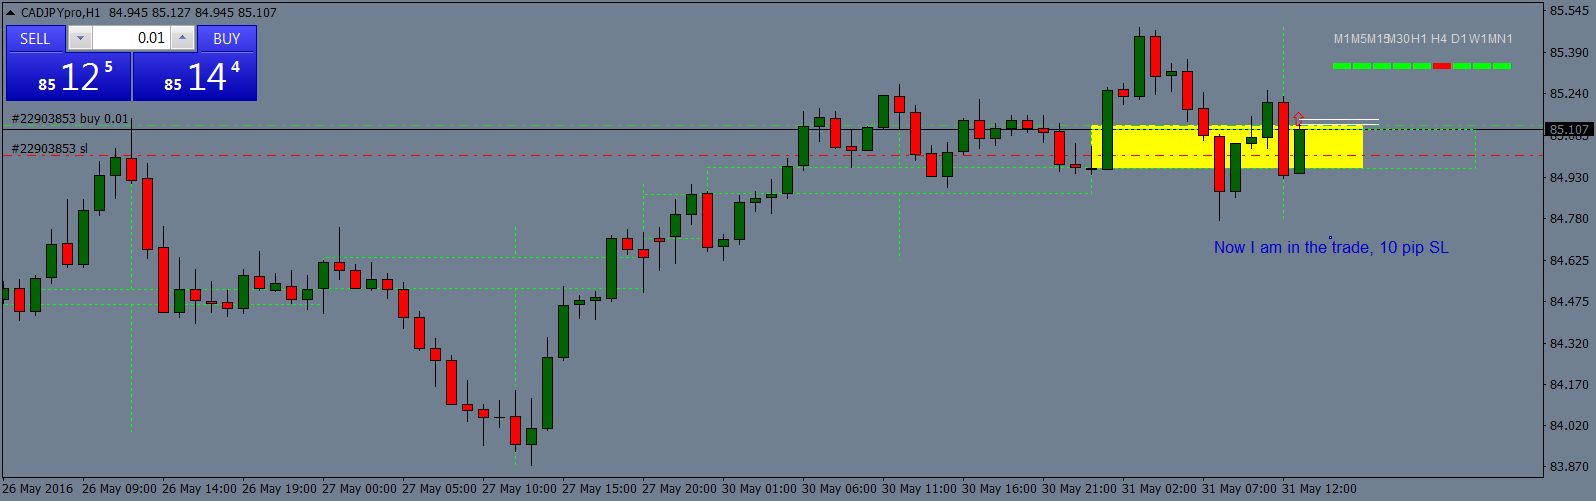Image resolution: width=1596 pixels, height=501 pixels.
Task: Click the green bar under the M1 label
Action: (x=1342, y=66)
